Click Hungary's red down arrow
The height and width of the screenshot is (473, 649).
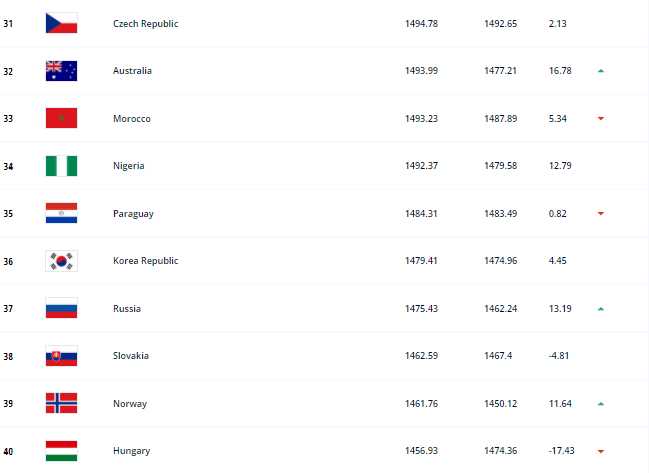pos(601,451)
